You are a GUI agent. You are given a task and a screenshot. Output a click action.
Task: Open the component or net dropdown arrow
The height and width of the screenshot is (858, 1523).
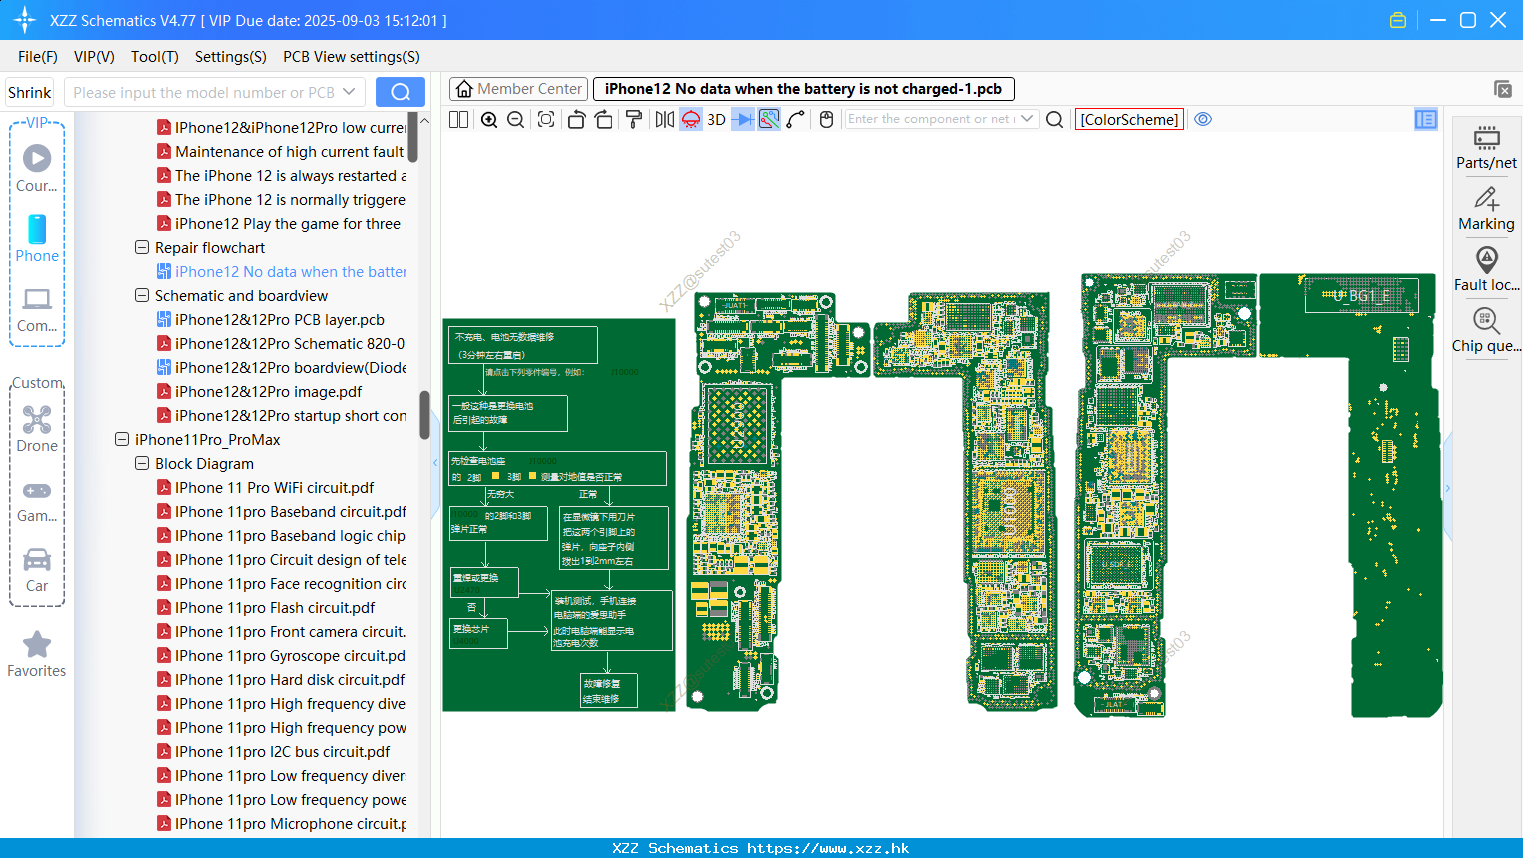click(1027, 119)
